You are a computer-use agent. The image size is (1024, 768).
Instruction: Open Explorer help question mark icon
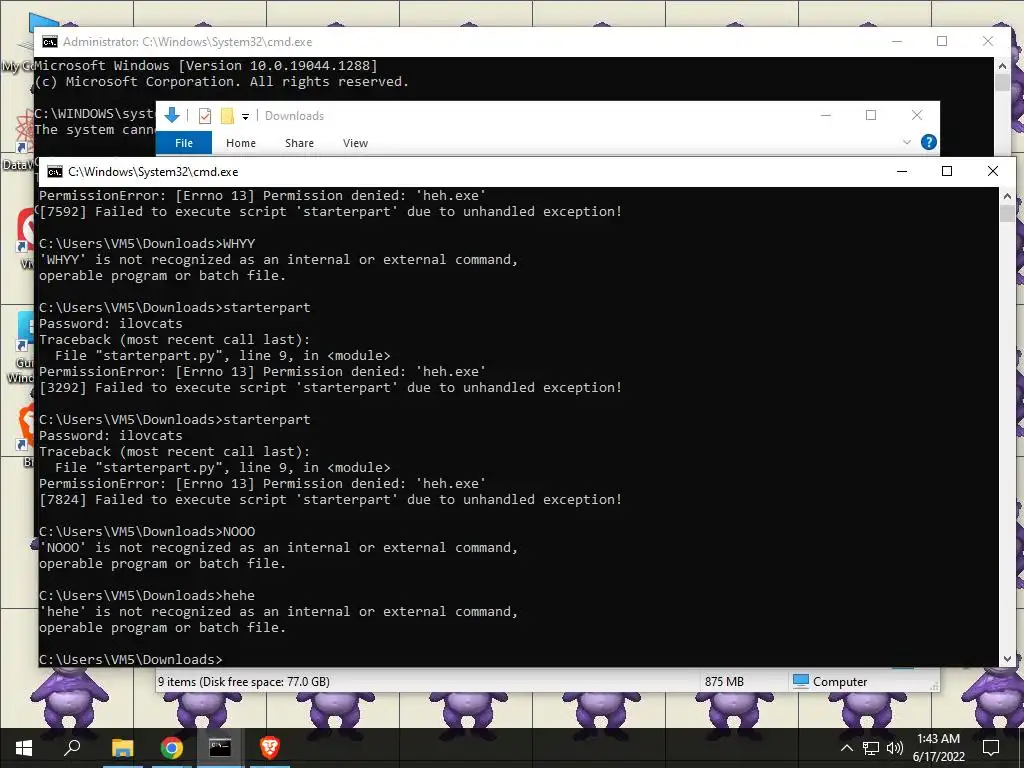click(928, 142)
